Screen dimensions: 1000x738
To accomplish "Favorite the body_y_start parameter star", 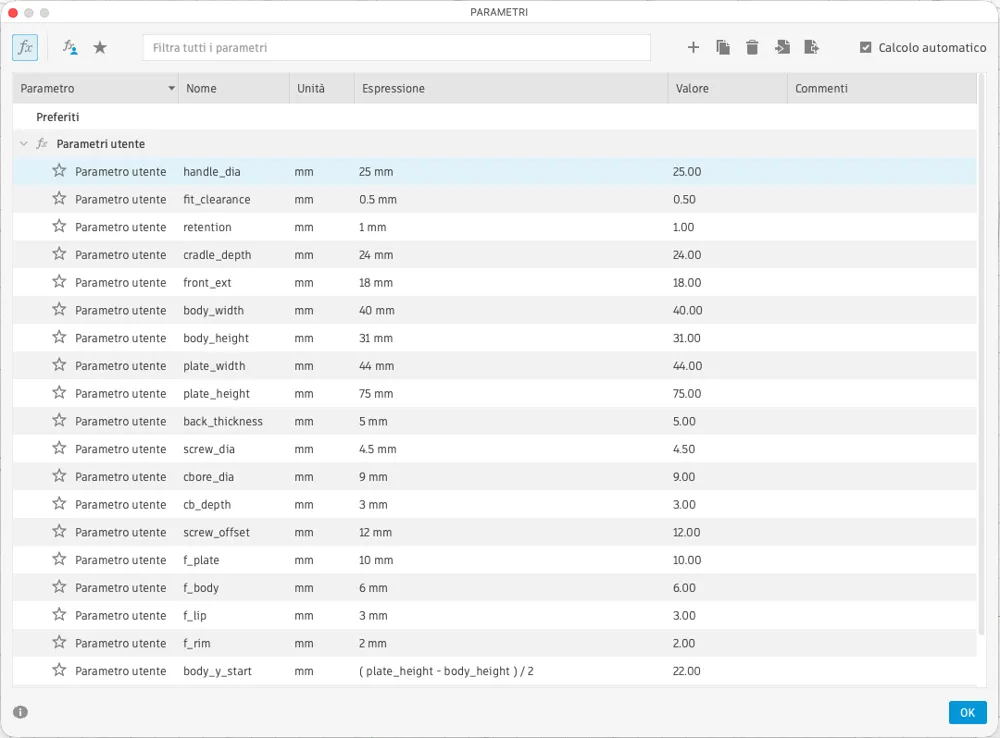I will coord(59,670).
